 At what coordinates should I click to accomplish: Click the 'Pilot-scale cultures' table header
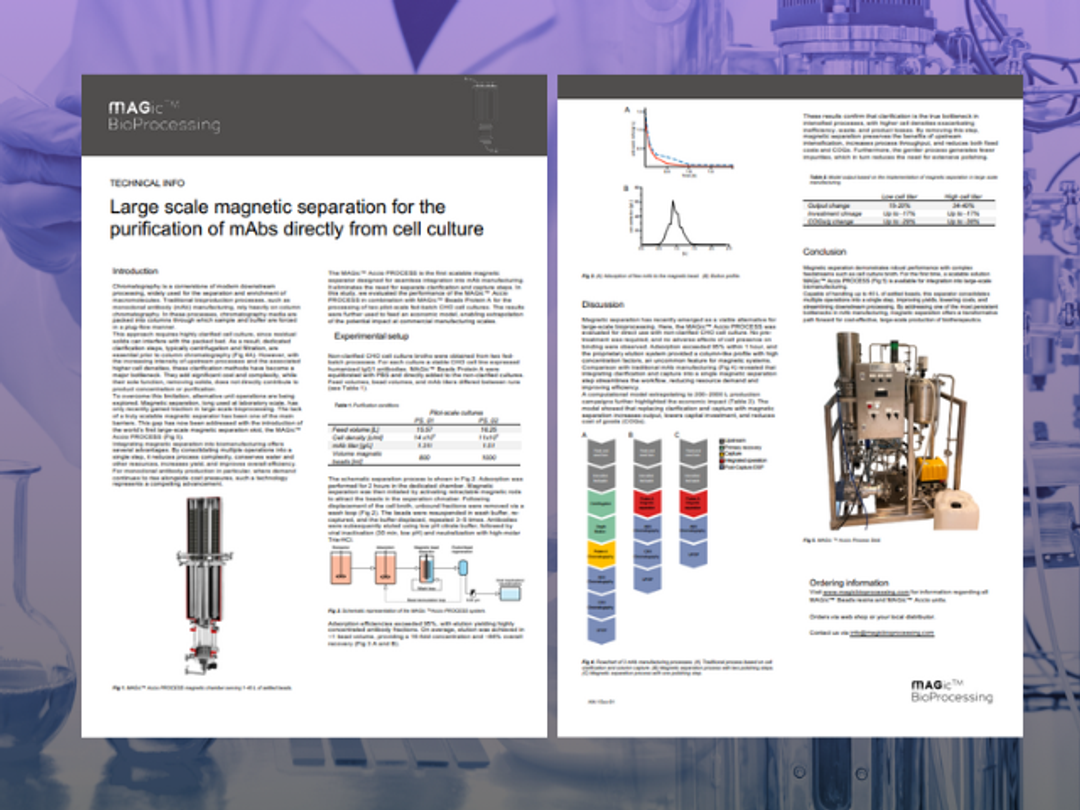tap(457, 413)
